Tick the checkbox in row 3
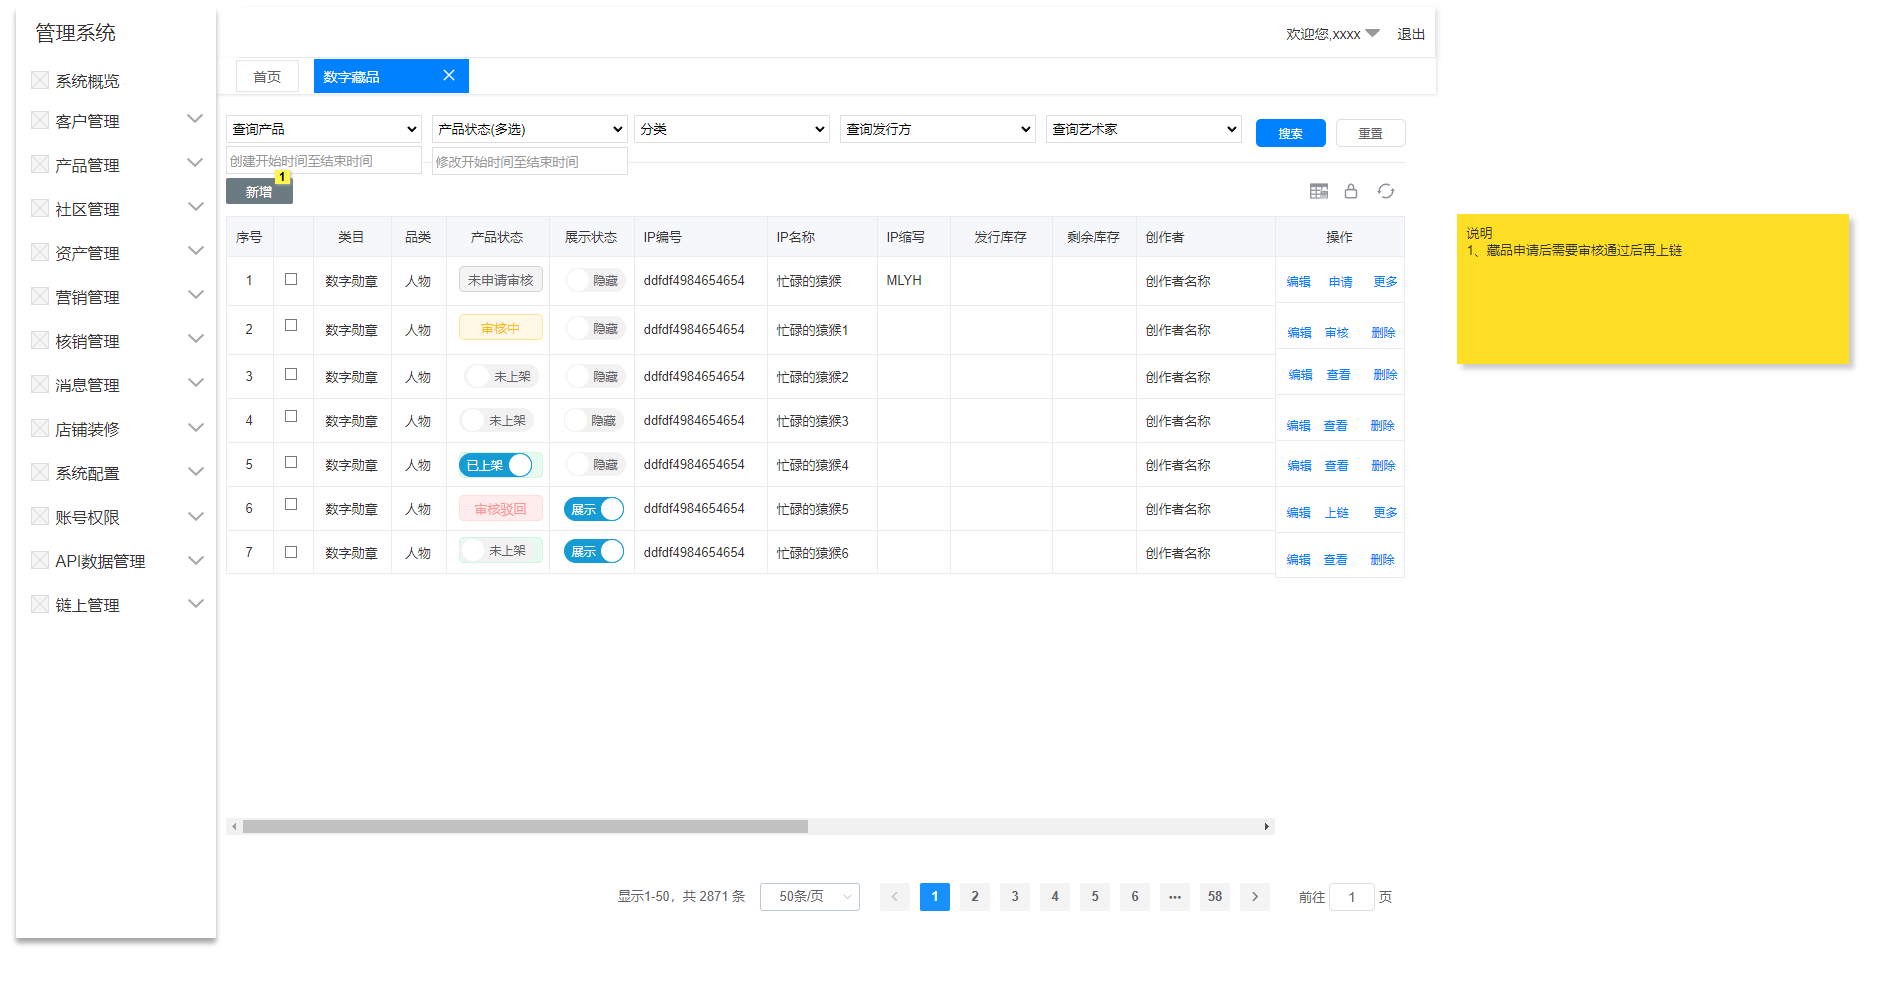This screenshot has height=997, width=1892. click(291, 374)
